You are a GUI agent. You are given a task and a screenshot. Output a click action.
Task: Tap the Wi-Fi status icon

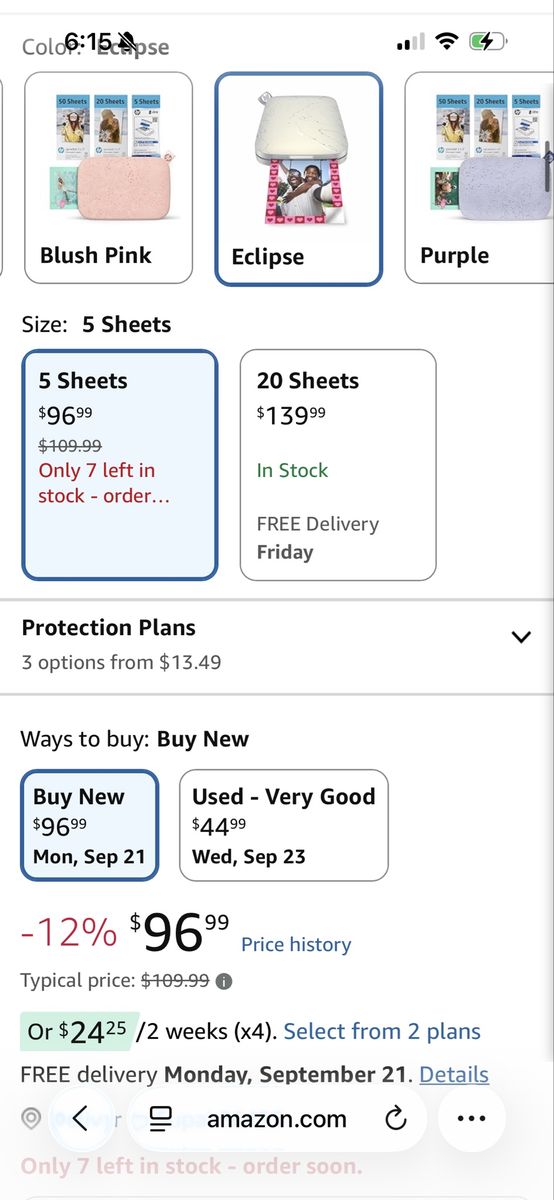447,41
